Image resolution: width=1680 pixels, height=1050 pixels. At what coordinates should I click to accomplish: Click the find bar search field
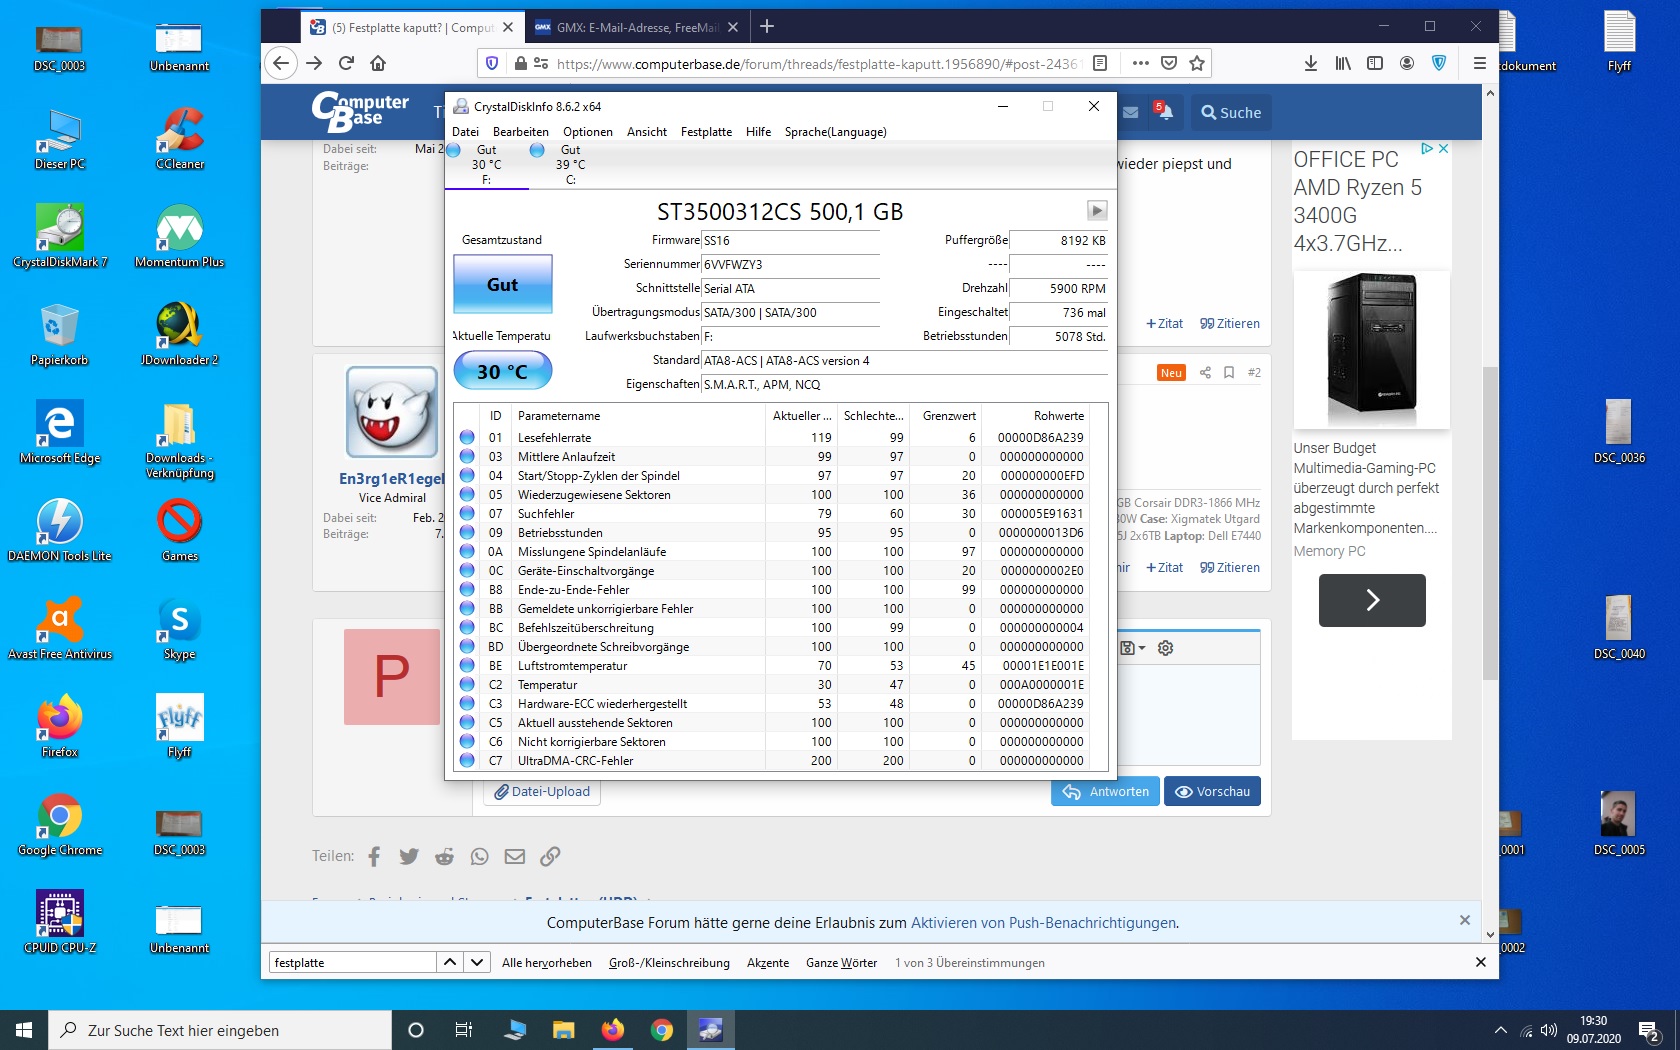tap(352, 962)
